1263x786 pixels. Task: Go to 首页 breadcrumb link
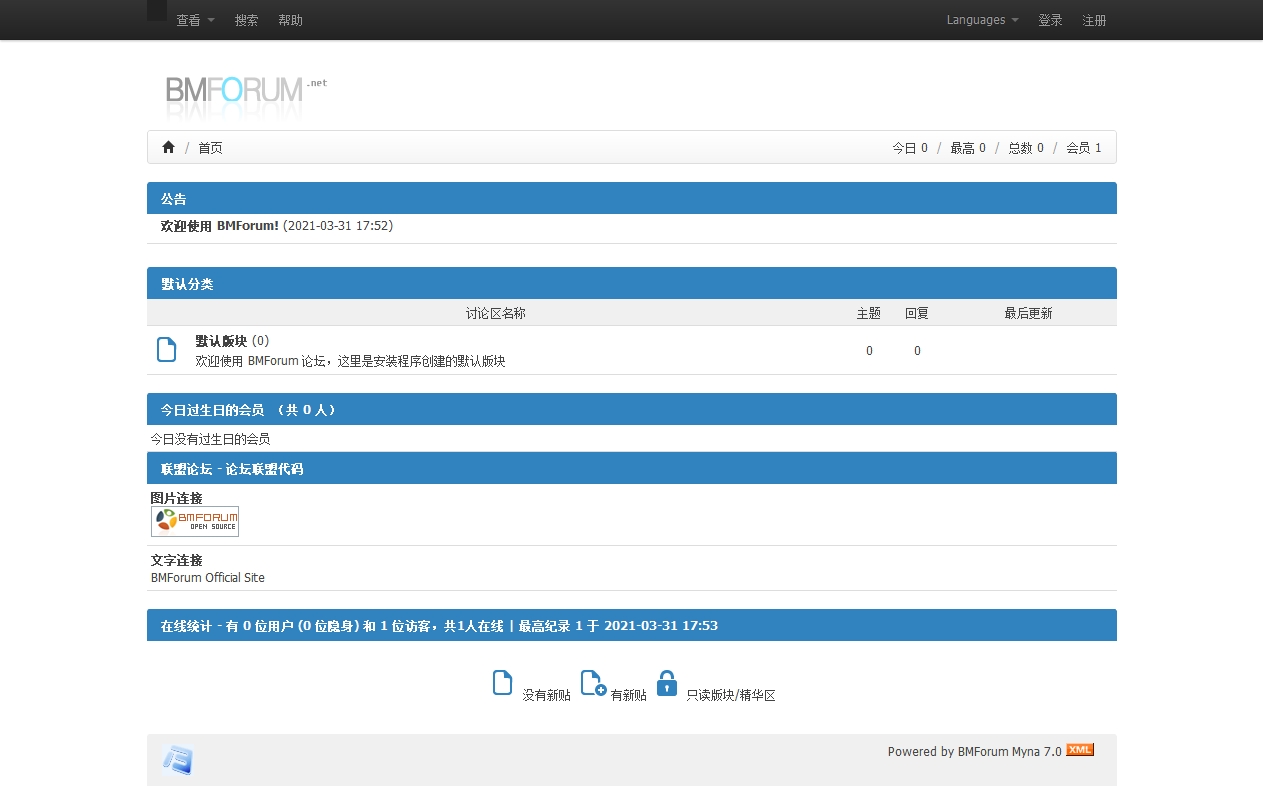(x=210, y=148)
